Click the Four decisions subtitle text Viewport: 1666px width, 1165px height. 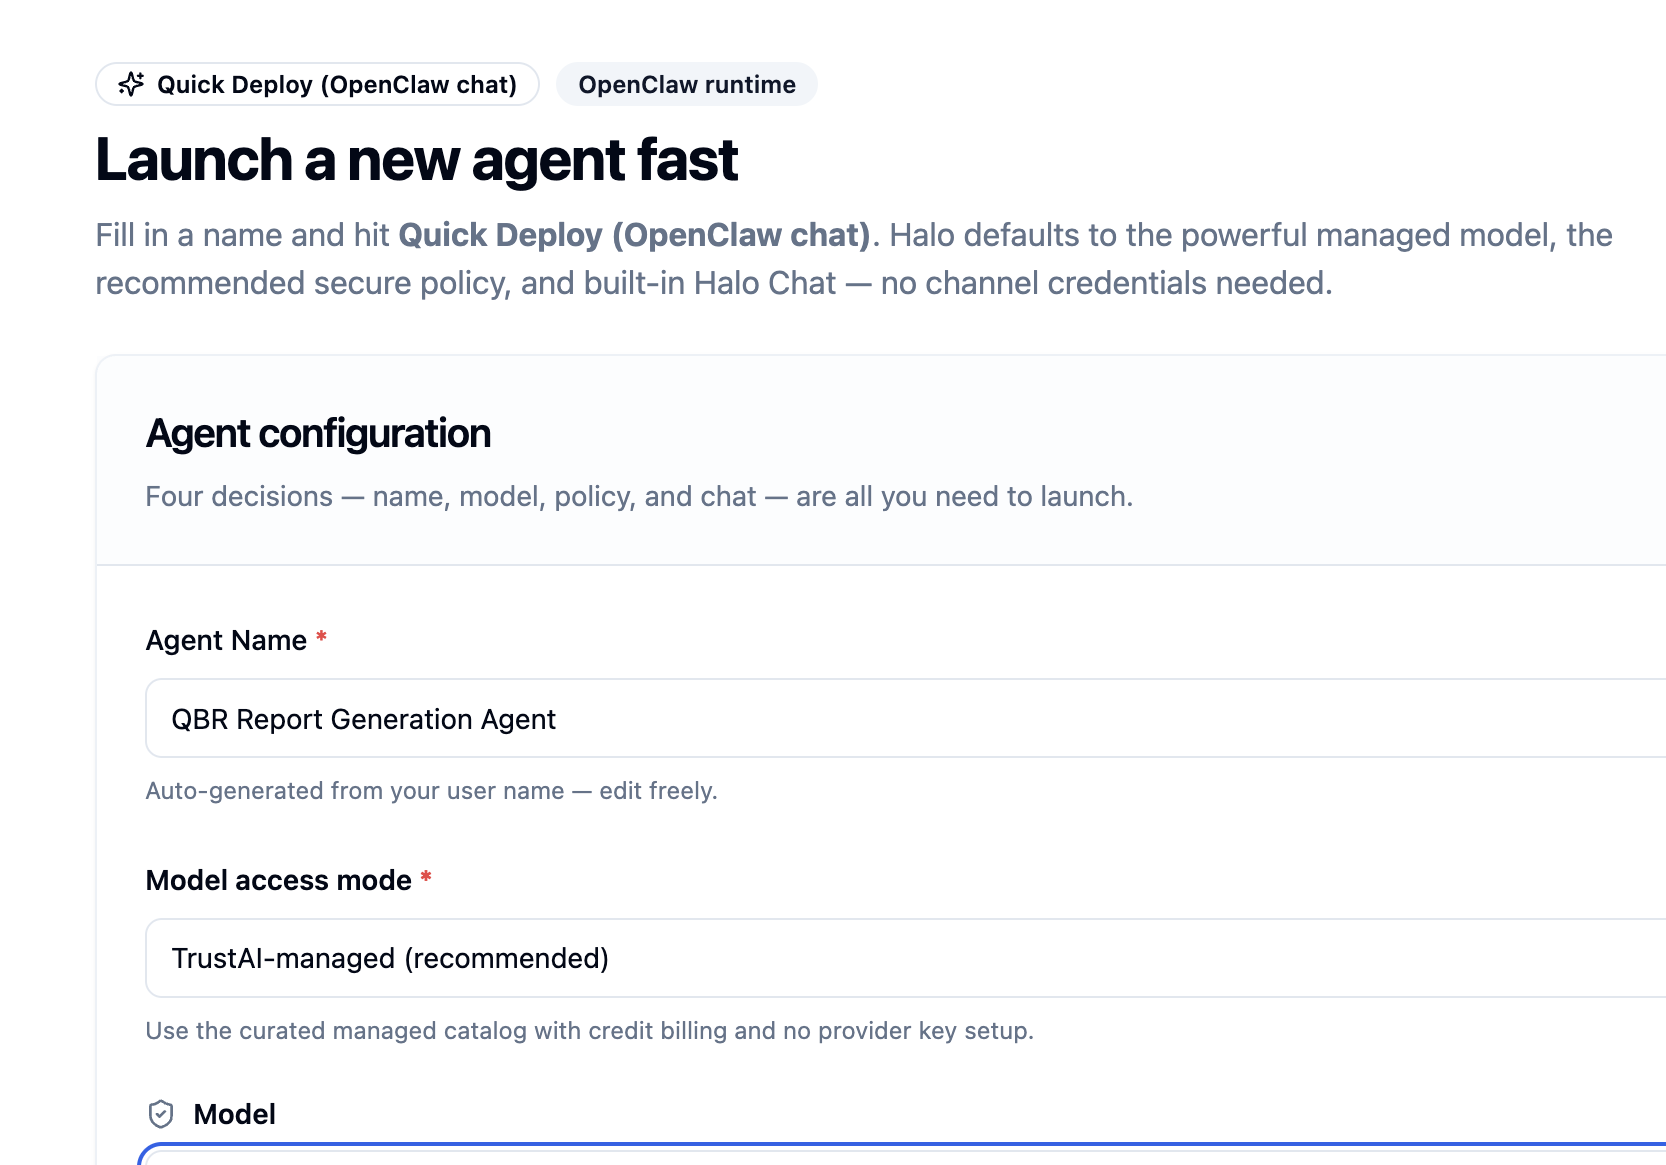(x=639, y=497)
